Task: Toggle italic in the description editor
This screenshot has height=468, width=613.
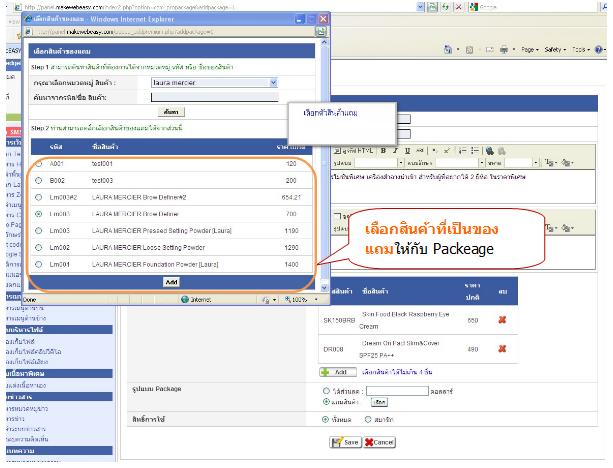Action: pyautogui.click(x=395, y=151)
